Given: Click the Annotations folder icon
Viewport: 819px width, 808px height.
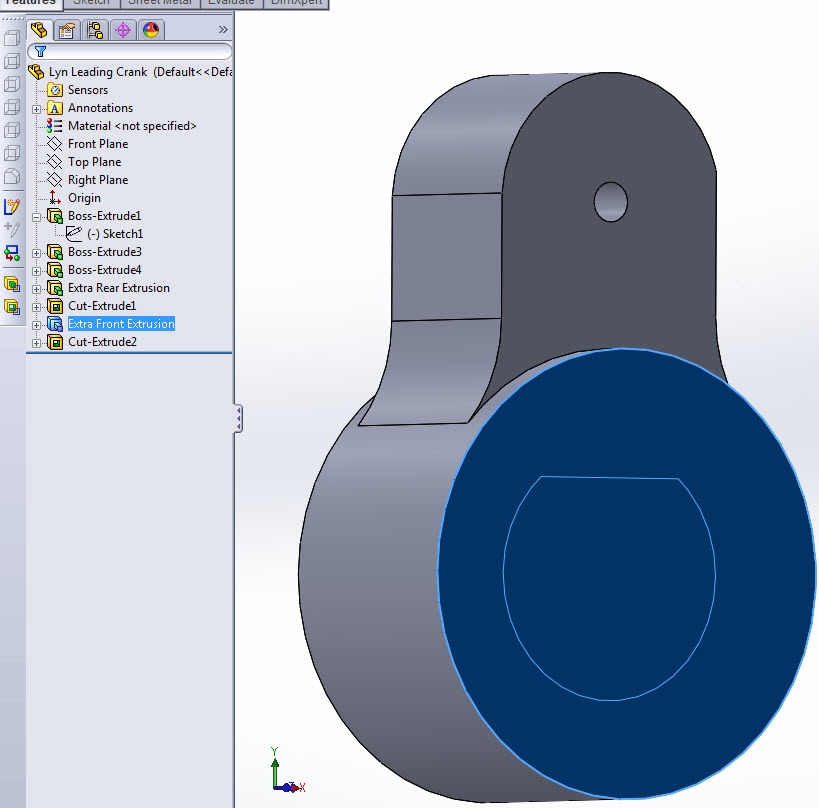Looking at the screenshot, I should point(55,108).
